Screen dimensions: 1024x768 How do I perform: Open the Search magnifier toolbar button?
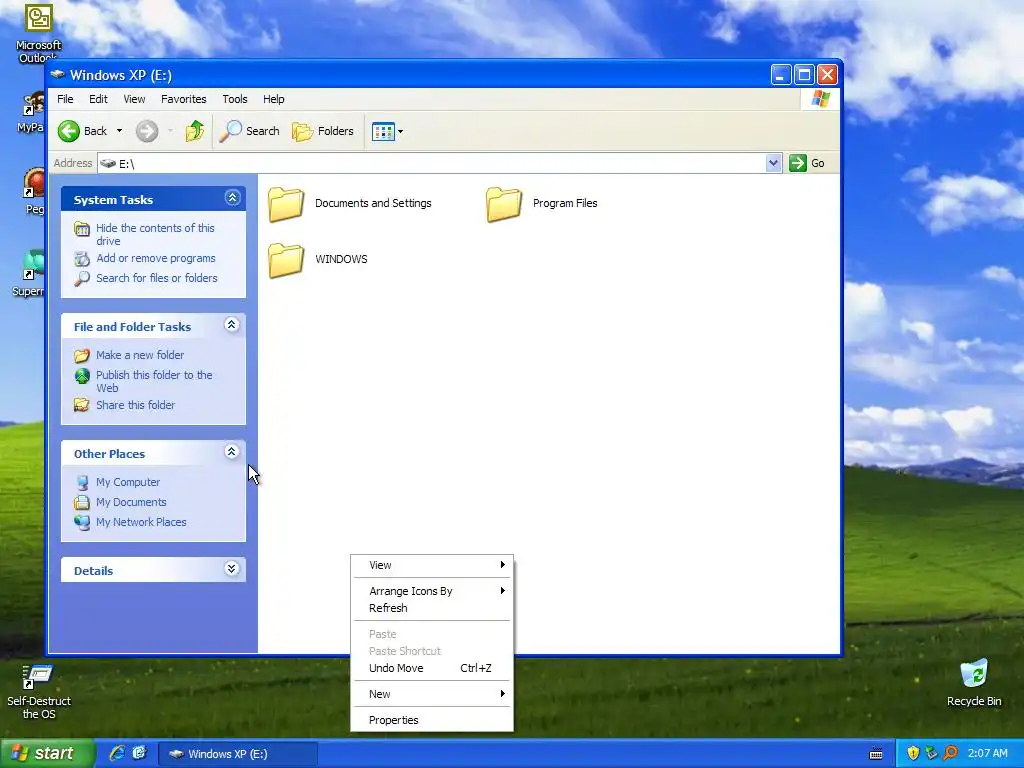[x=249, y=131]
